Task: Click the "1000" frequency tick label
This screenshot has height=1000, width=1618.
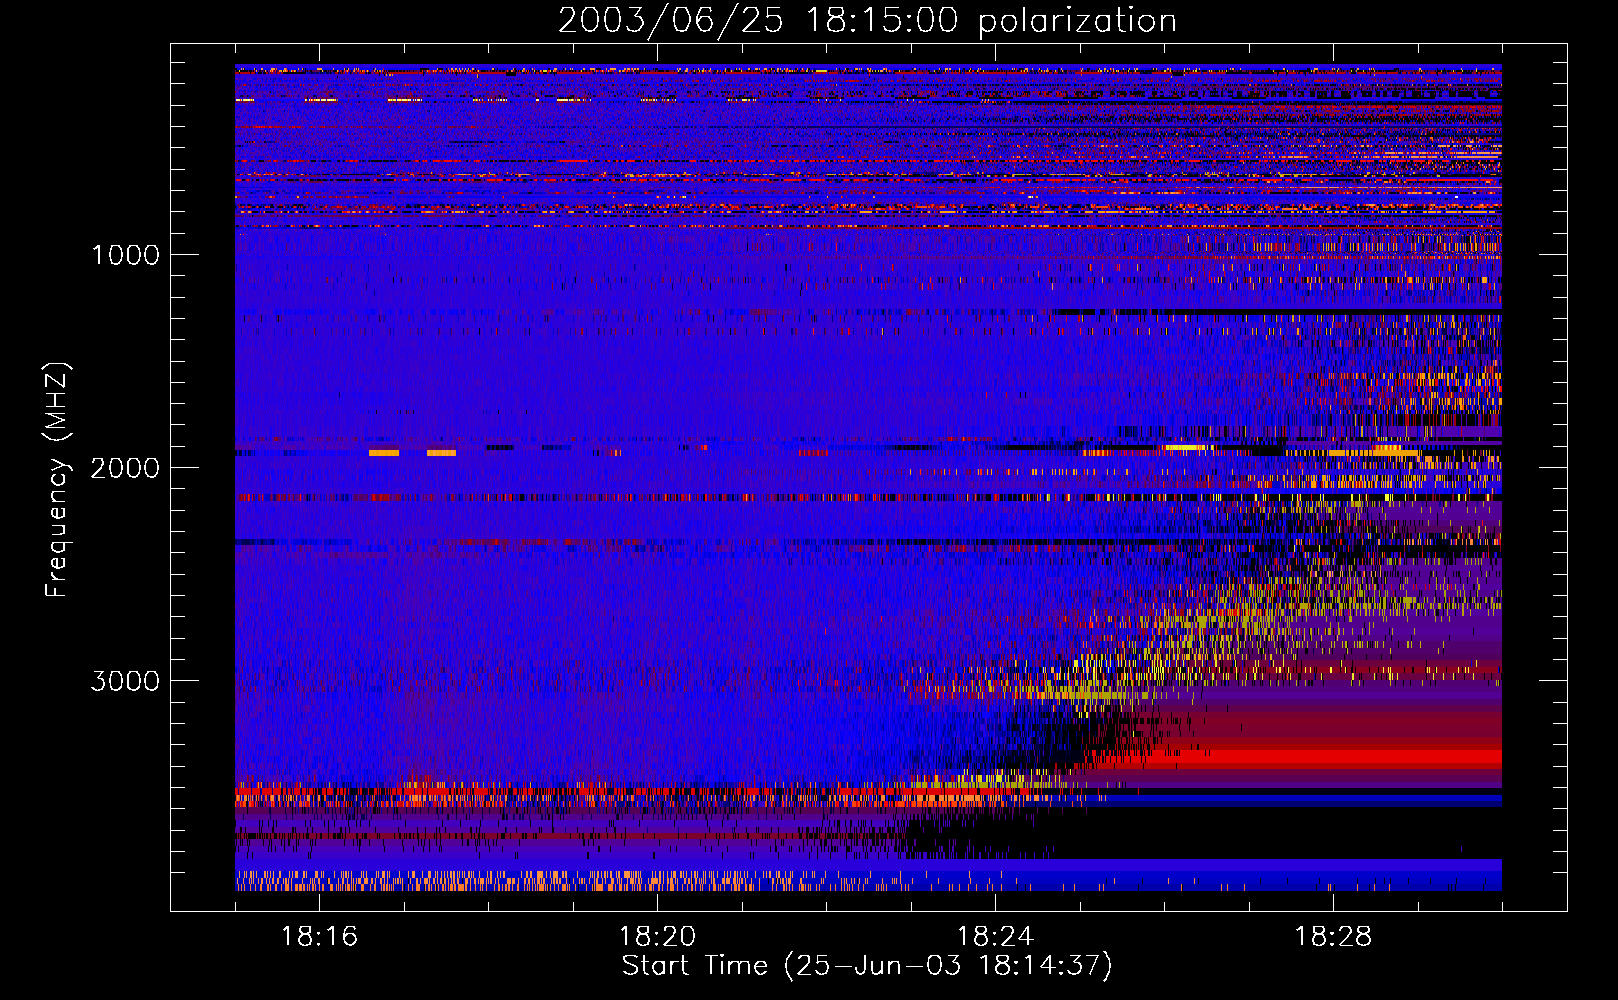Action: tap(125, 255)
